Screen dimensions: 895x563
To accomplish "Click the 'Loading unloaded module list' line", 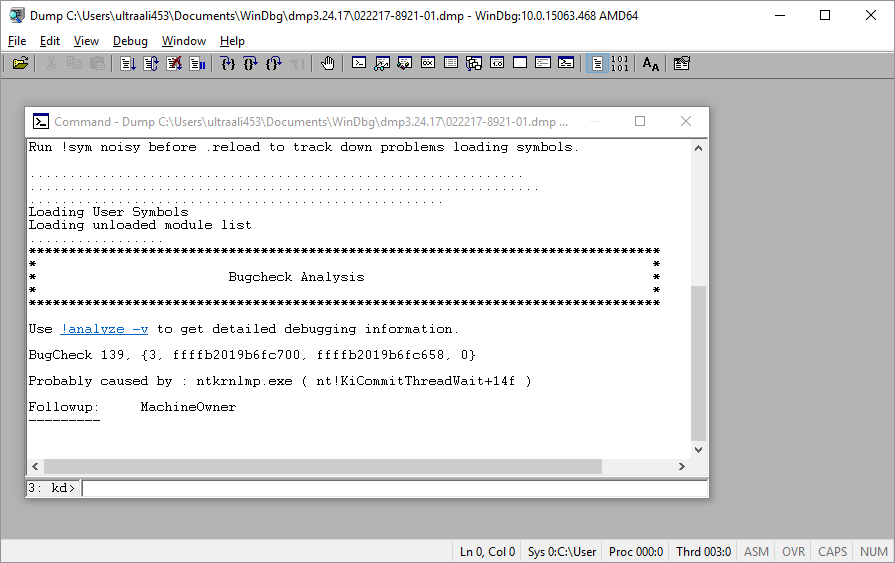I will pyautogui.click(x=140, y=225).
